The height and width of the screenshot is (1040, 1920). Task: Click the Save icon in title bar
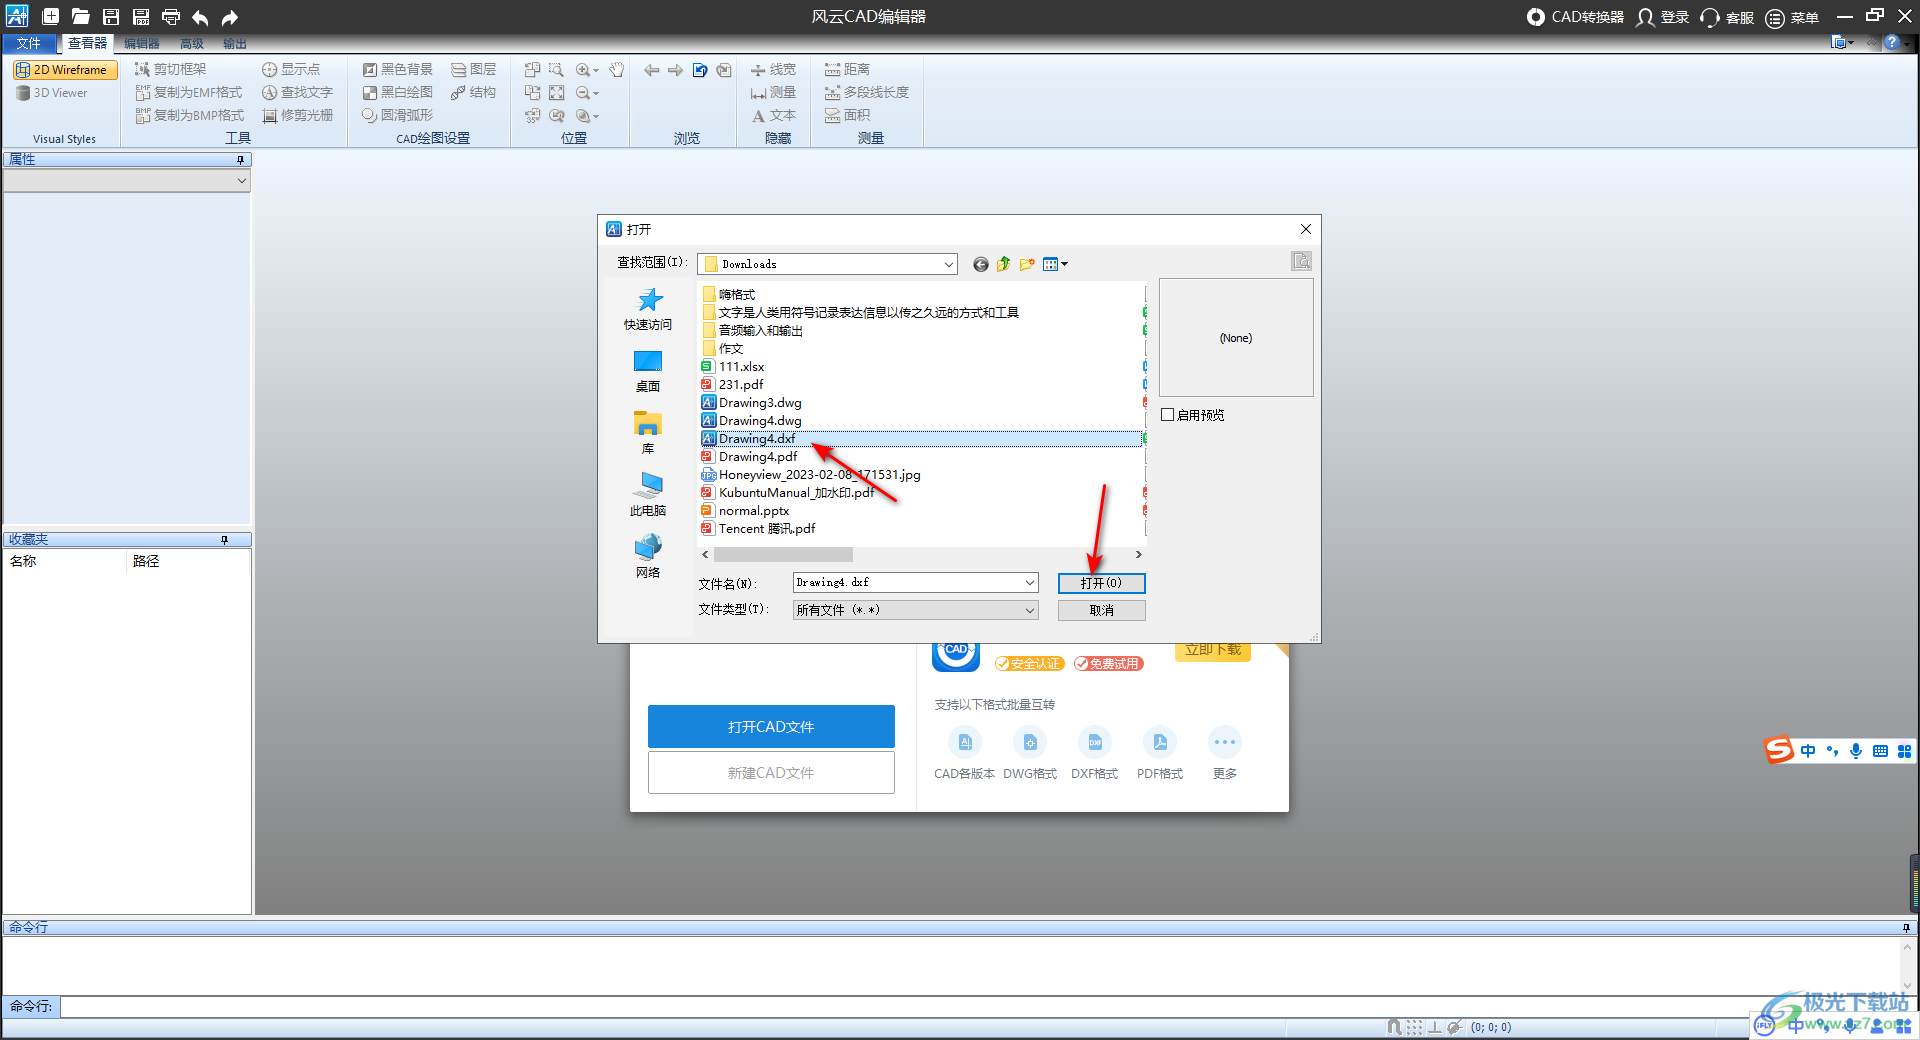[111, 16]
